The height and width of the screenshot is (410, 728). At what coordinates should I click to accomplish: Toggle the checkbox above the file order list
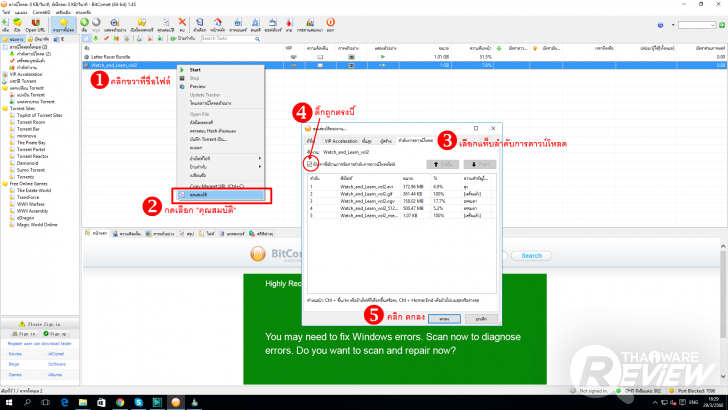310,164
